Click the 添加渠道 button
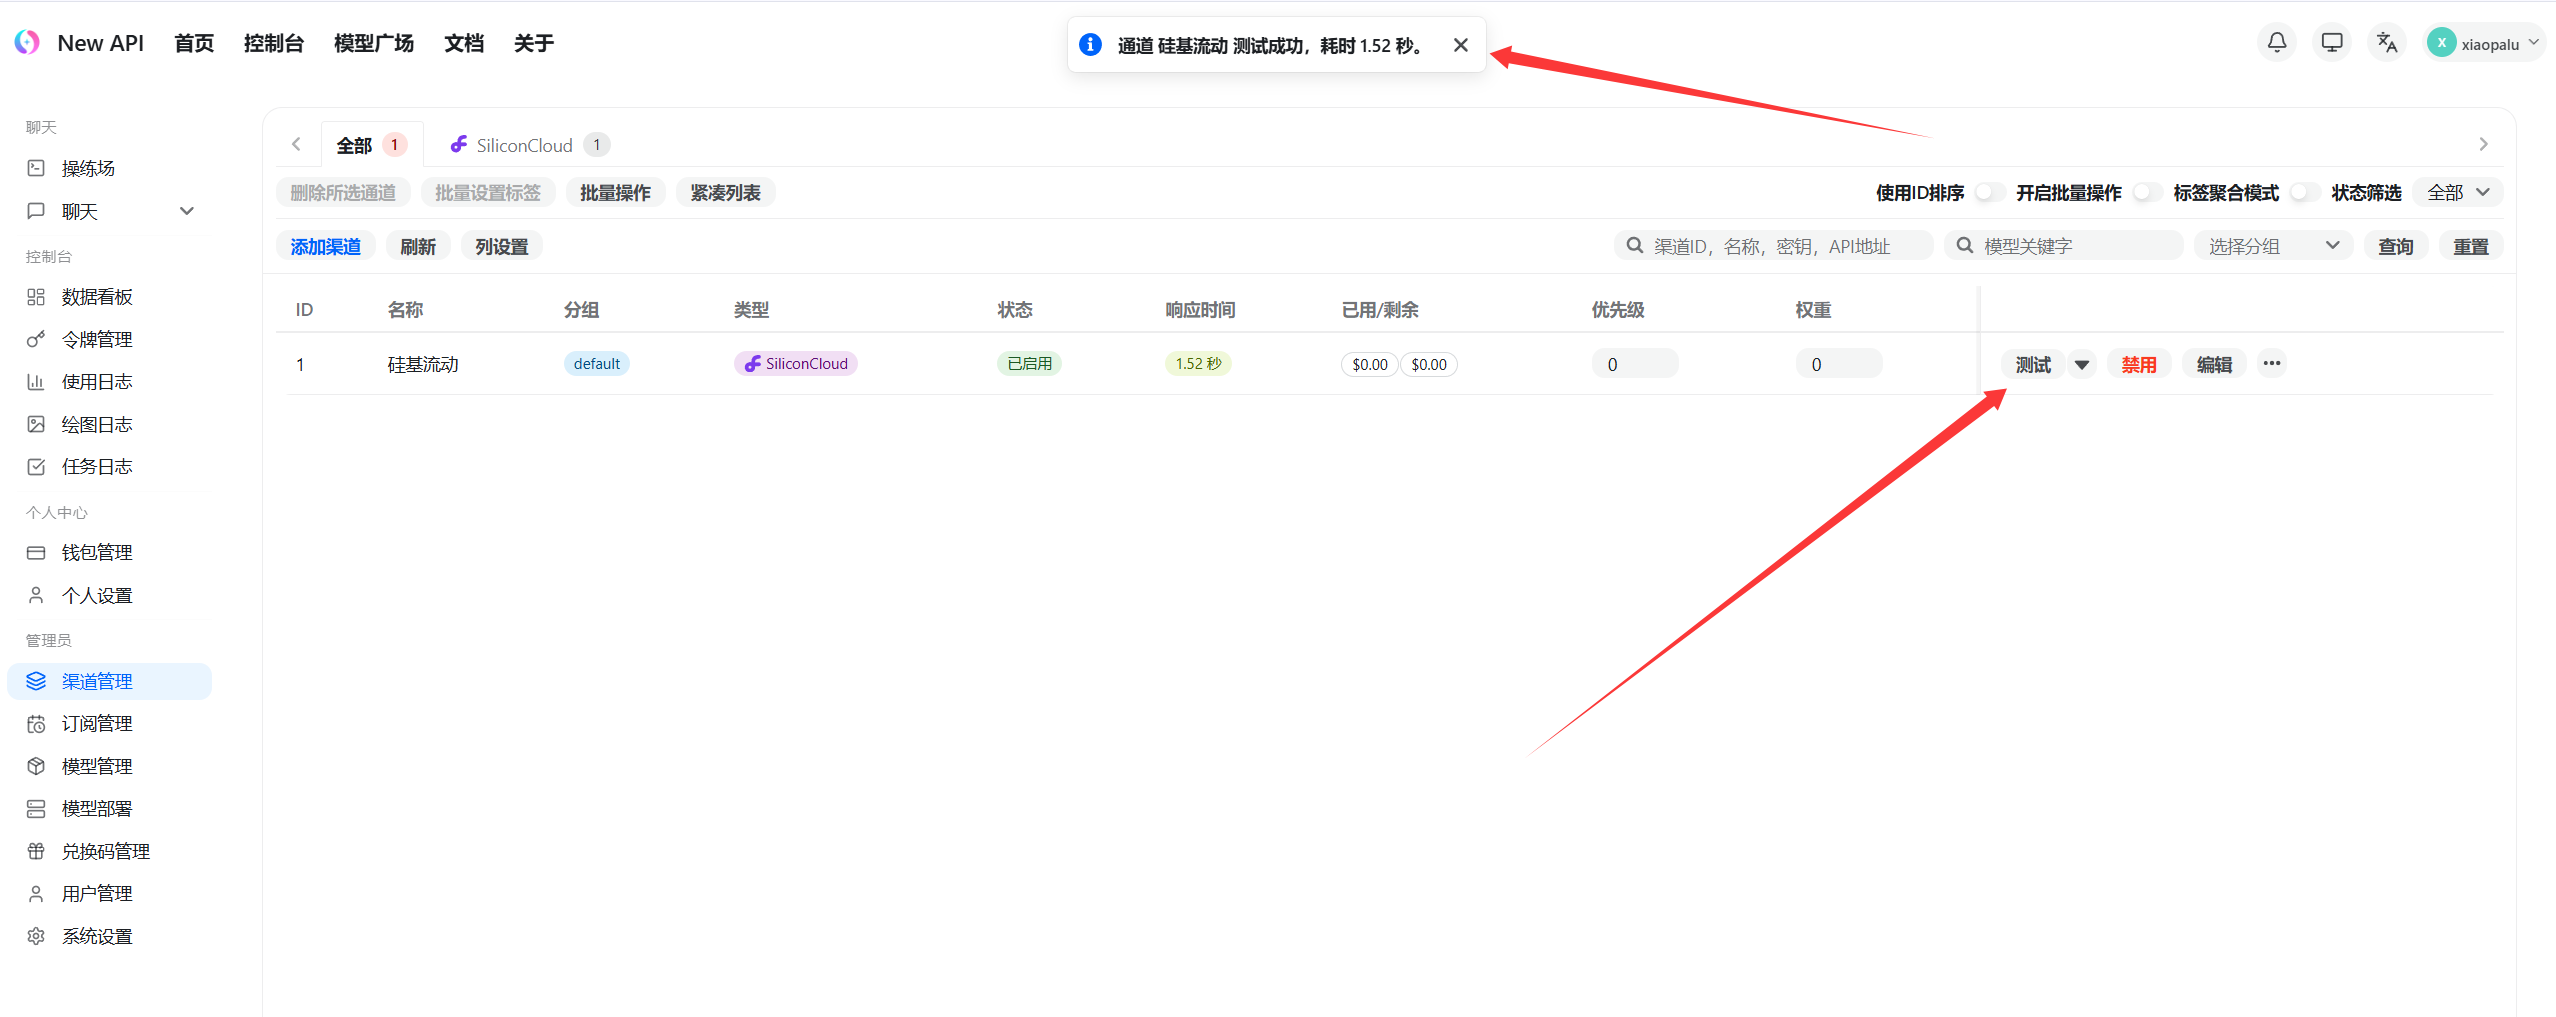Image resolution: width=2556 pixels, height=1017 pixels. pyautogui.click(x=325, y=246)
